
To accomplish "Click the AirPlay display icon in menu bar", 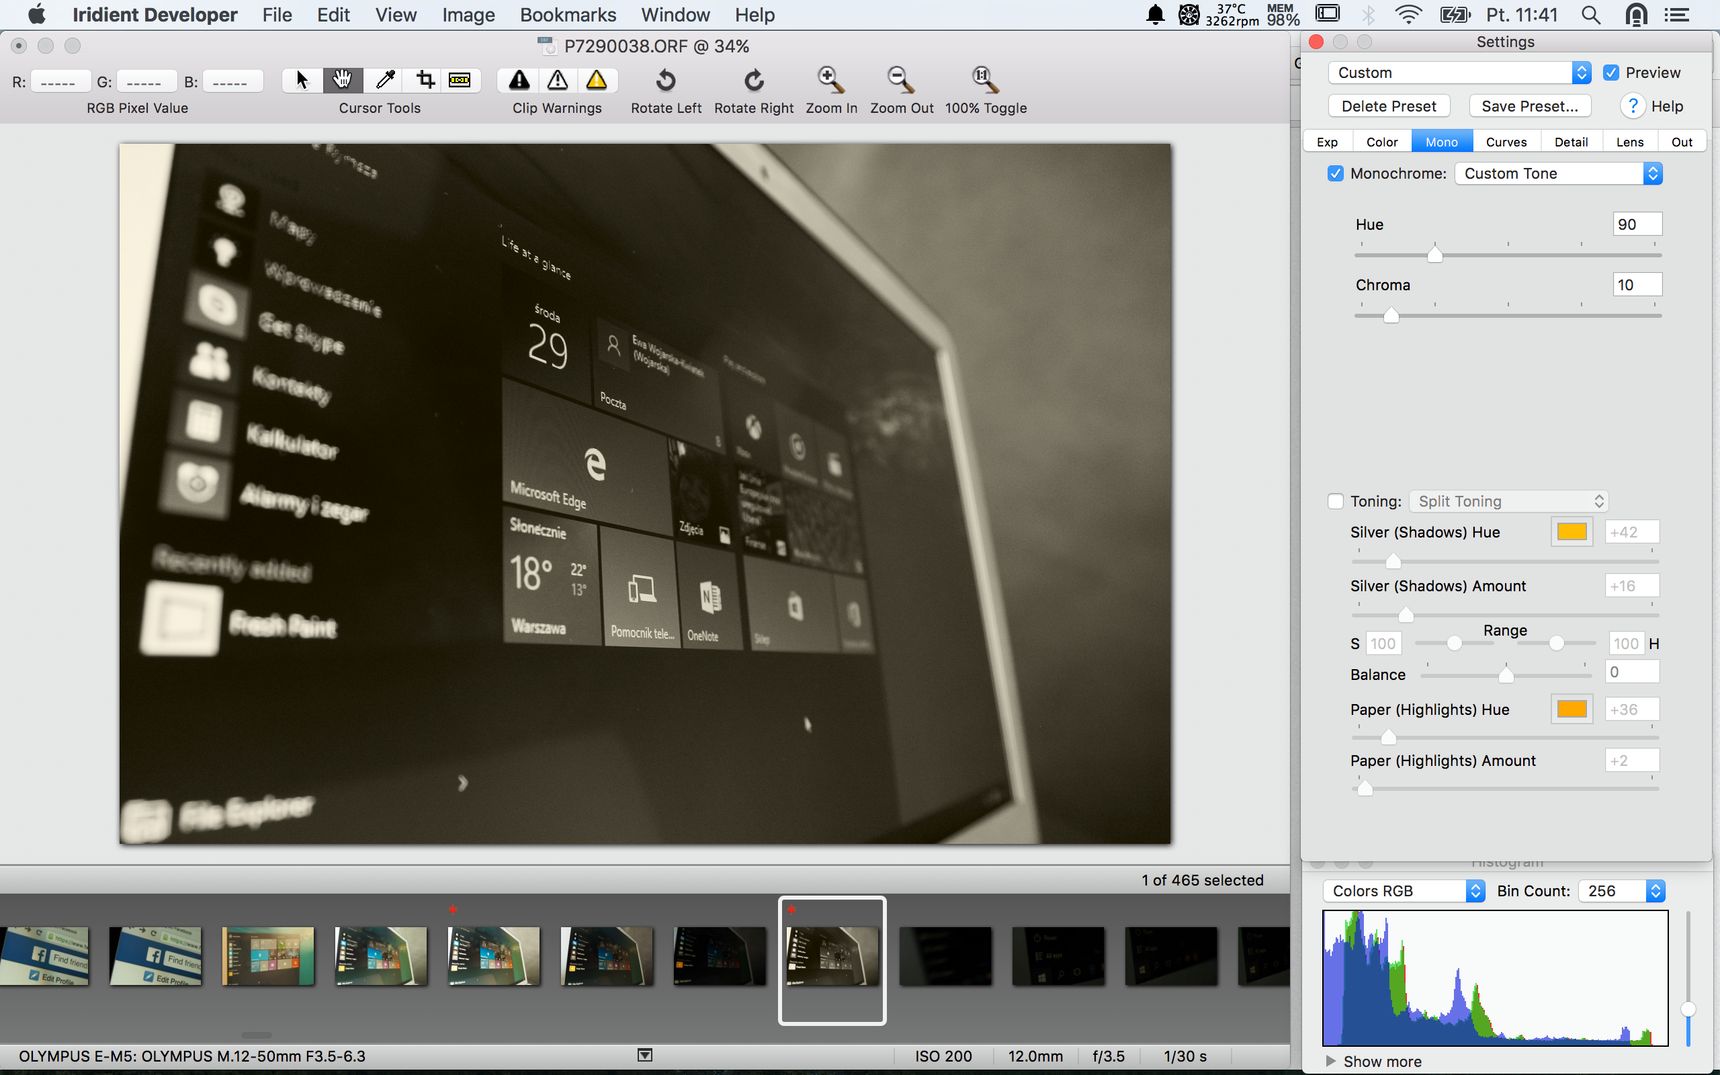I will [x=1328, y=14].
